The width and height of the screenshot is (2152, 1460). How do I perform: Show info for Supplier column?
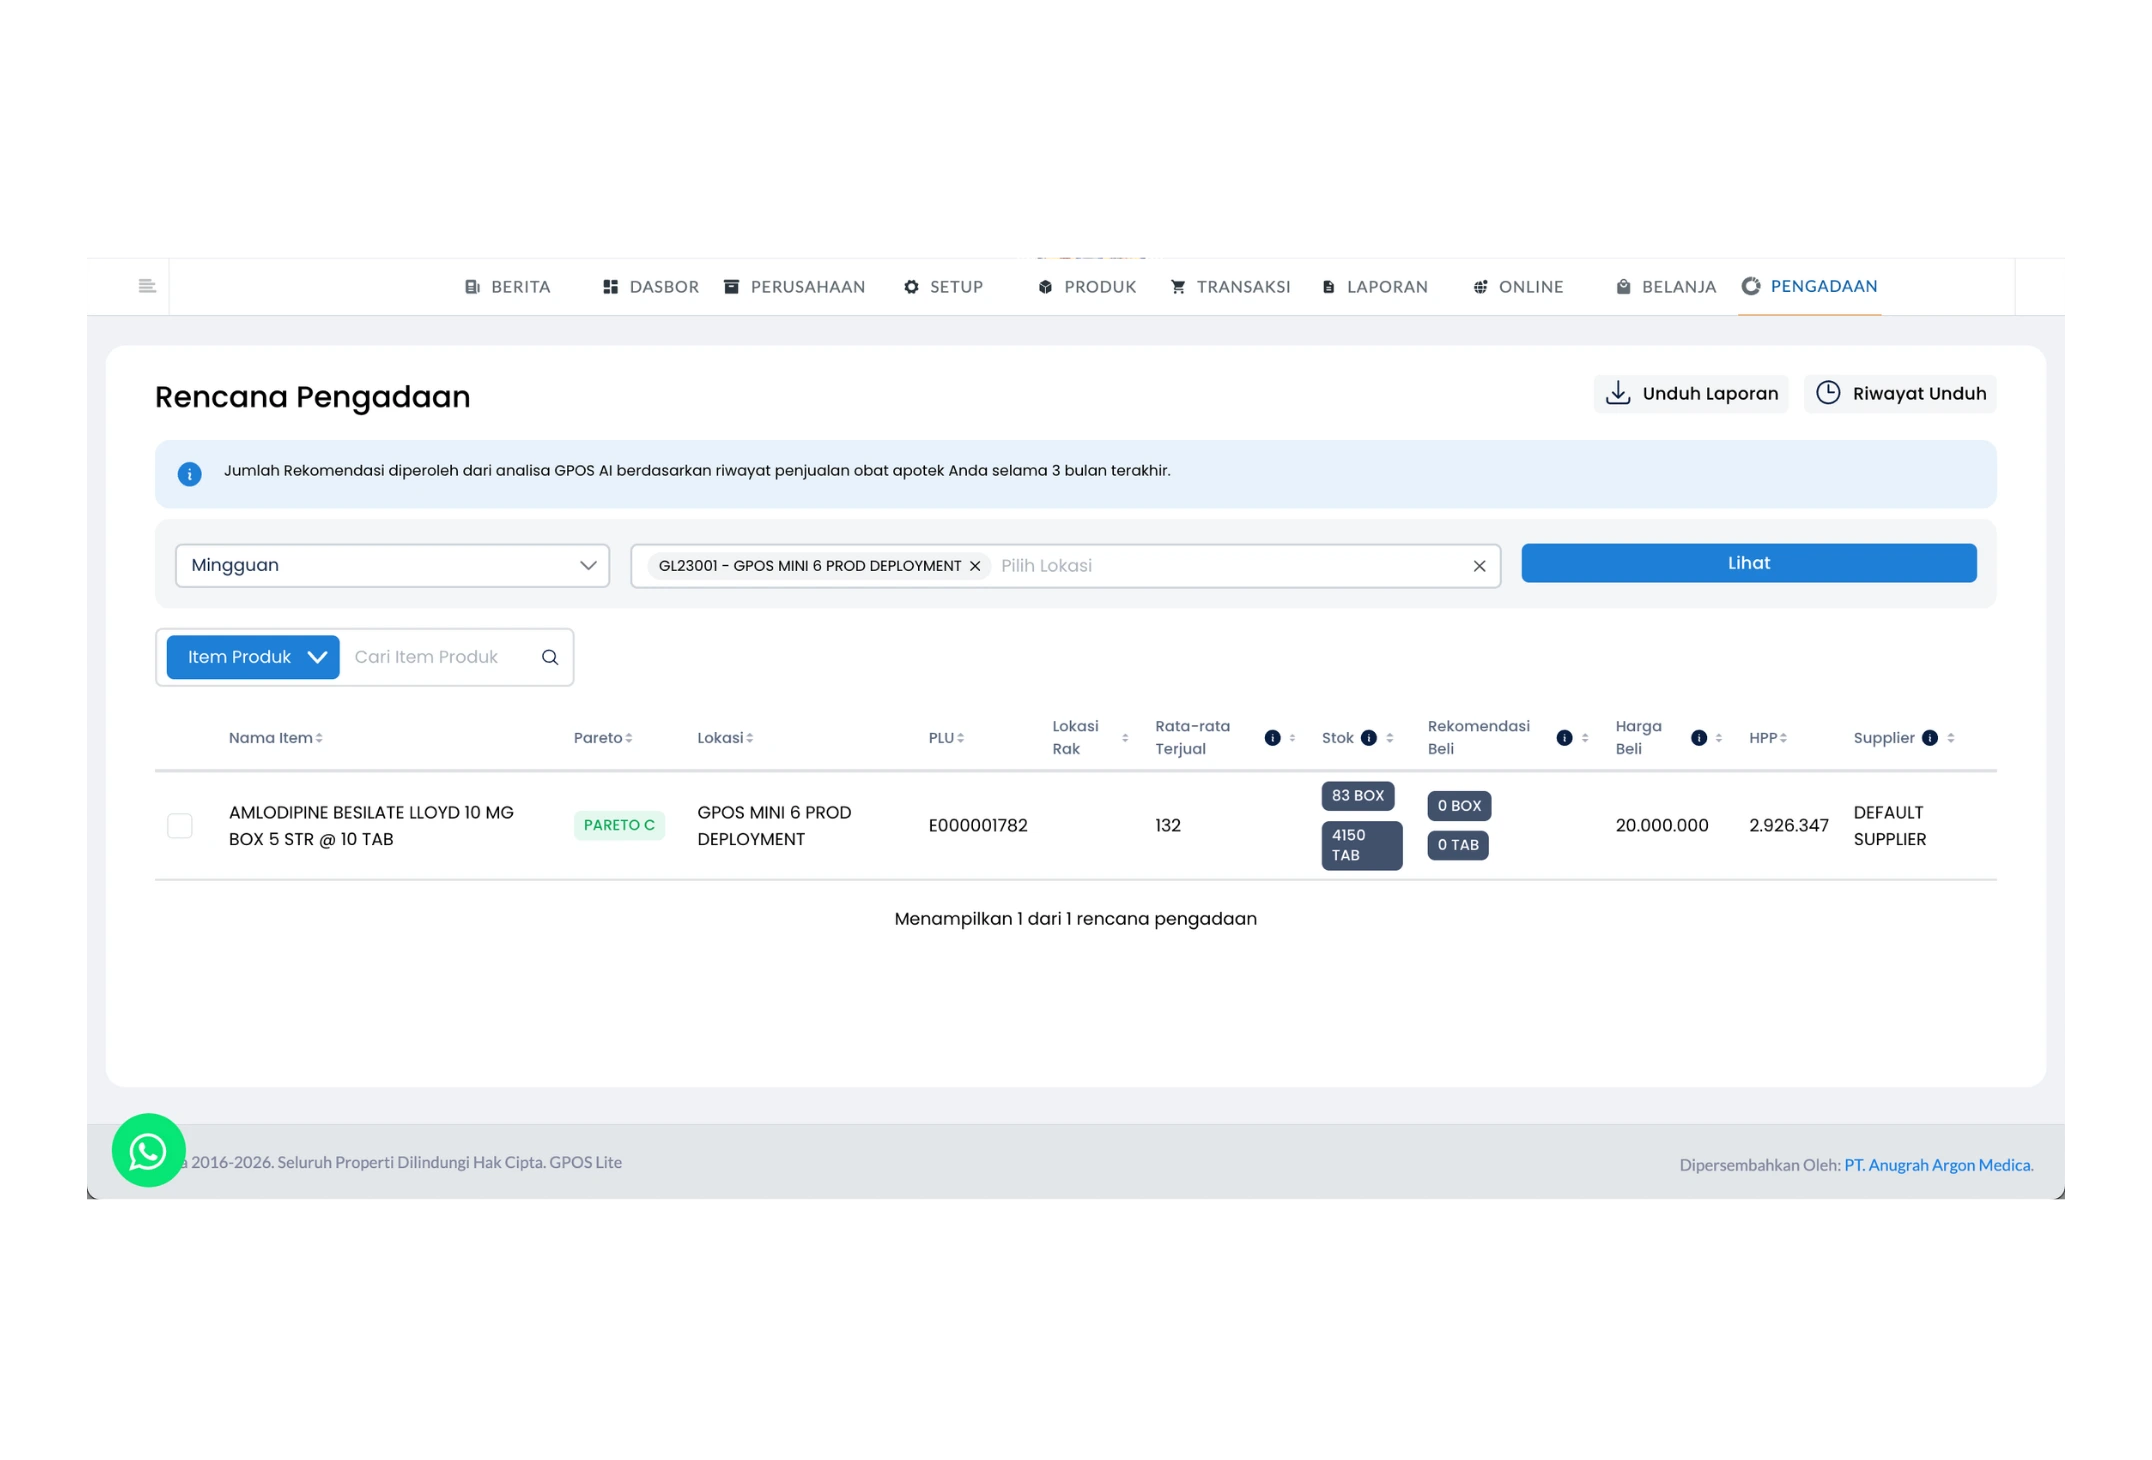point(1930,738)
